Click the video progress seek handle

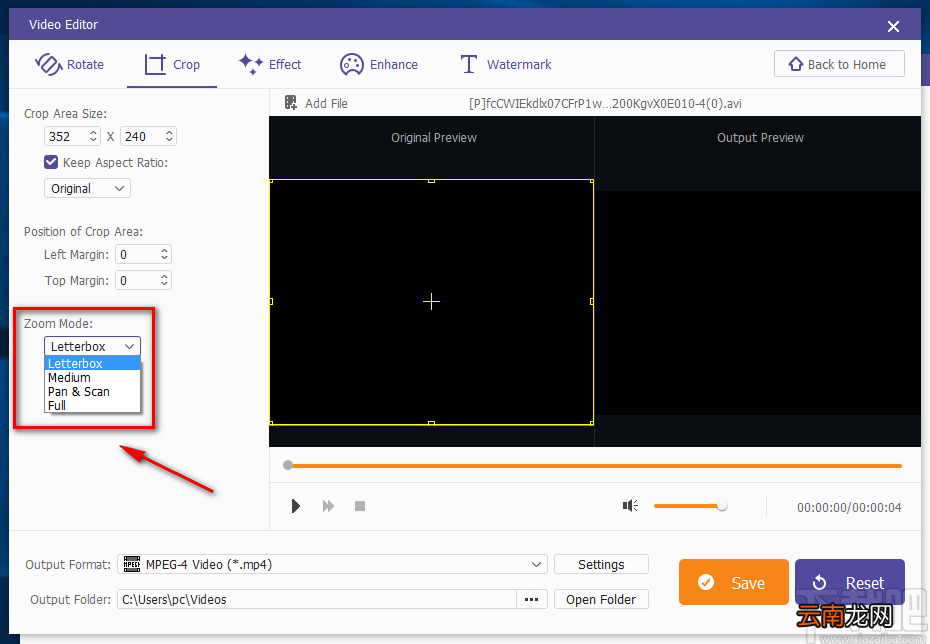coord(288,465)
